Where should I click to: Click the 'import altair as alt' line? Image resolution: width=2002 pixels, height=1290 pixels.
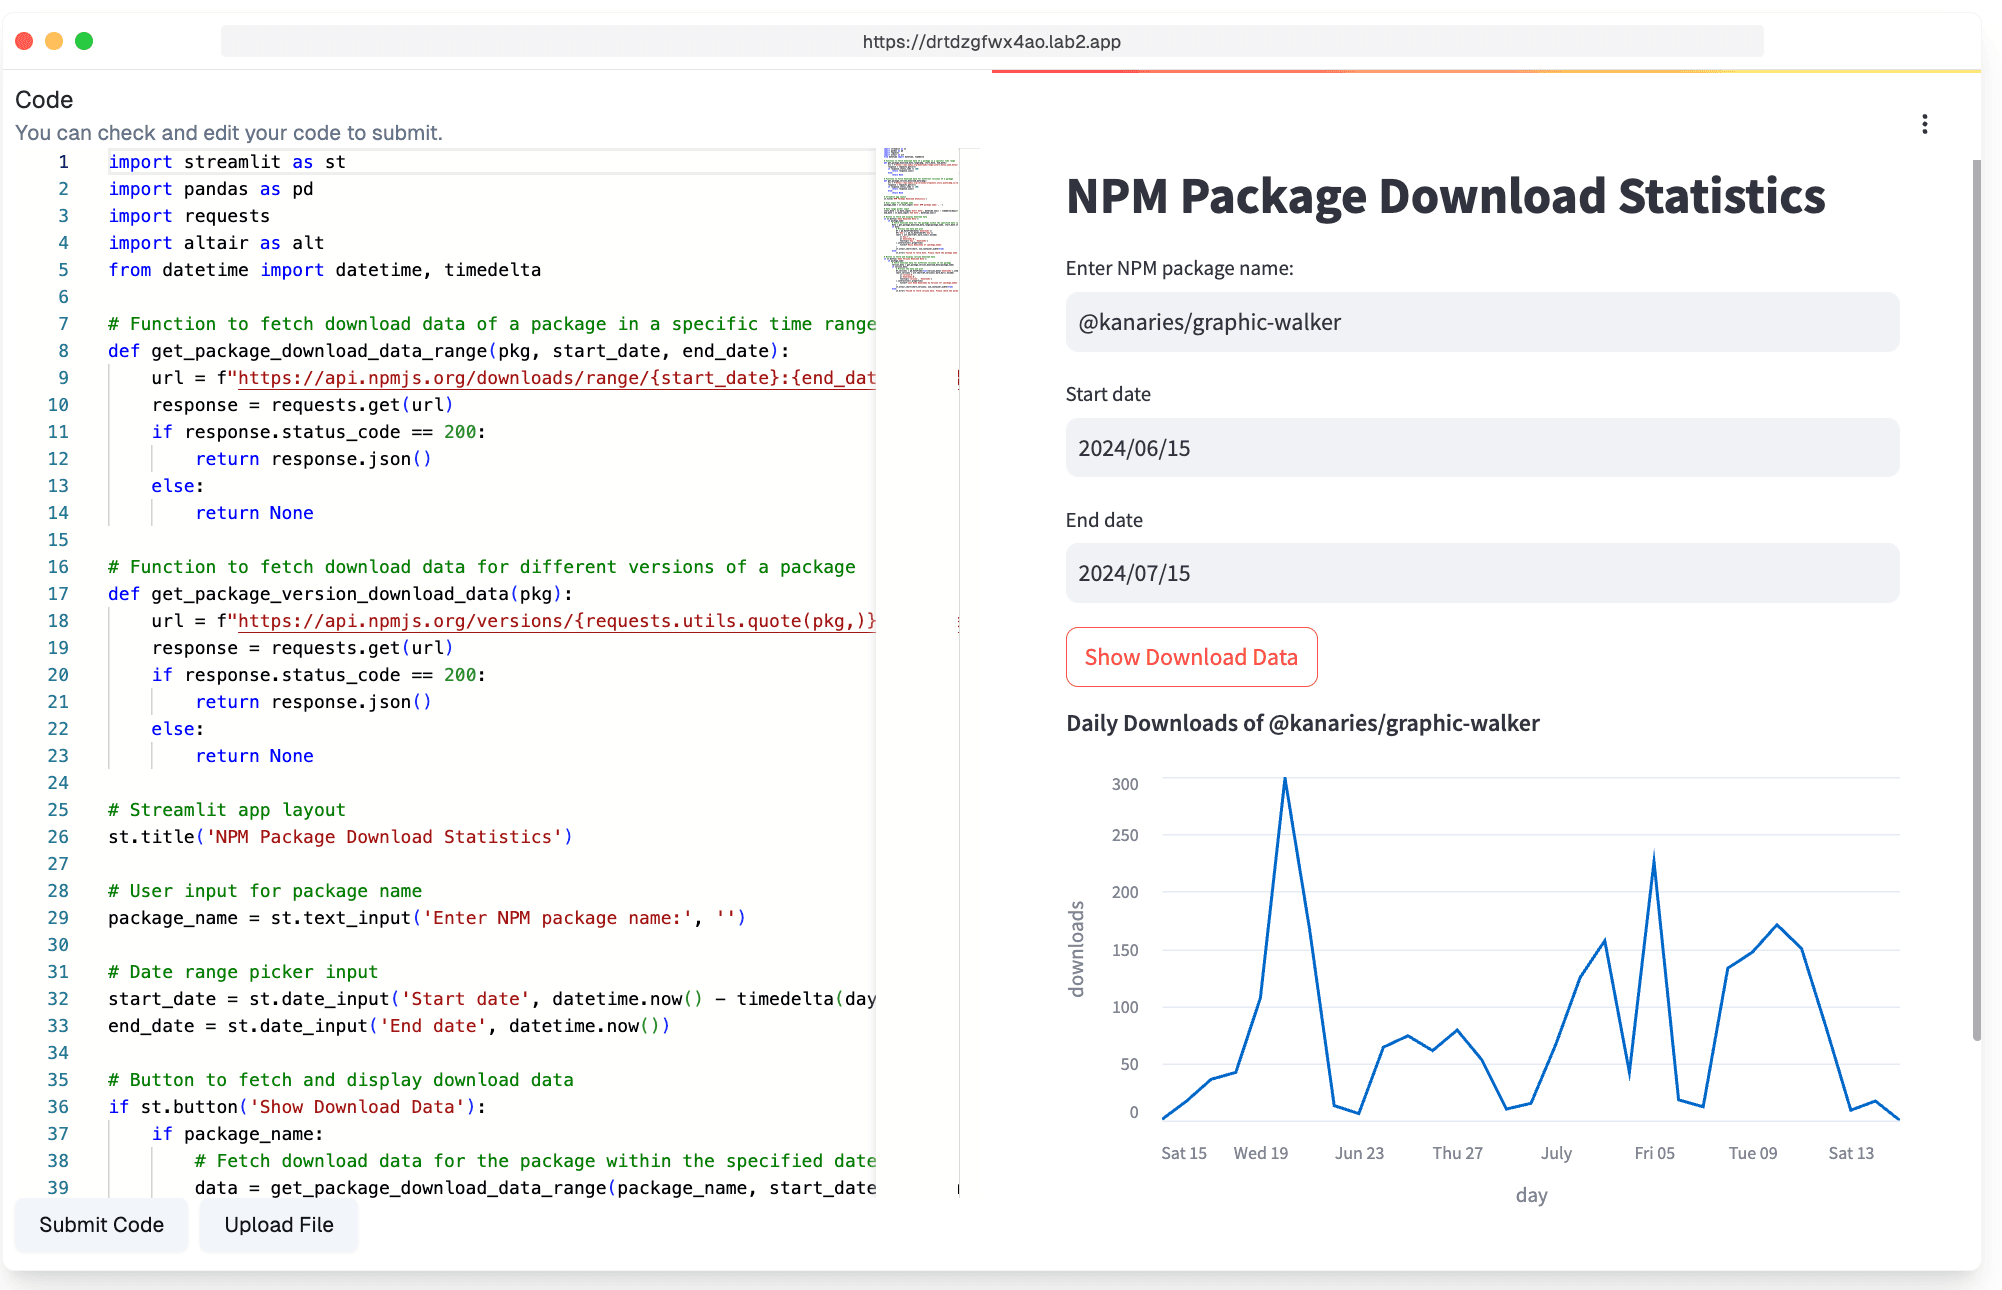click(216, 243)
